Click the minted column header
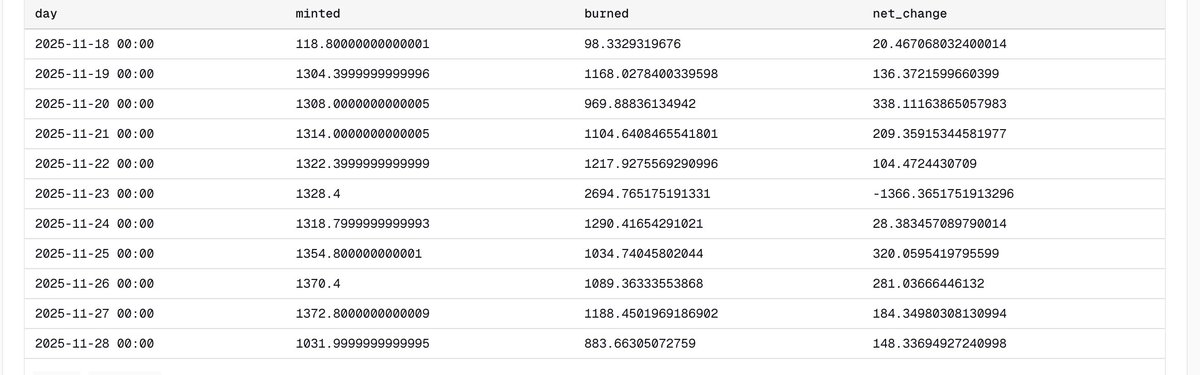The width and height of the screenshot is (1200, 375). (x=319, y=15)
